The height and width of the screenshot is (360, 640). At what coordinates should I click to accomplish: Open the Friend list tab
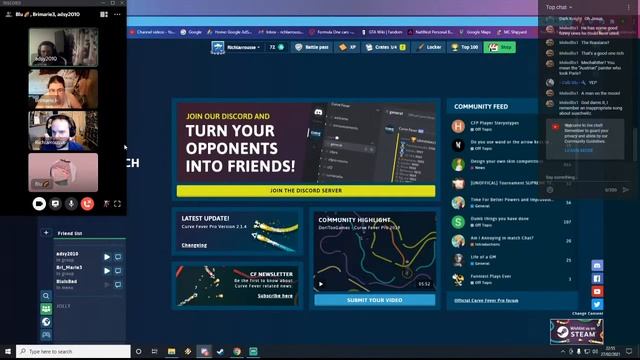70,233
